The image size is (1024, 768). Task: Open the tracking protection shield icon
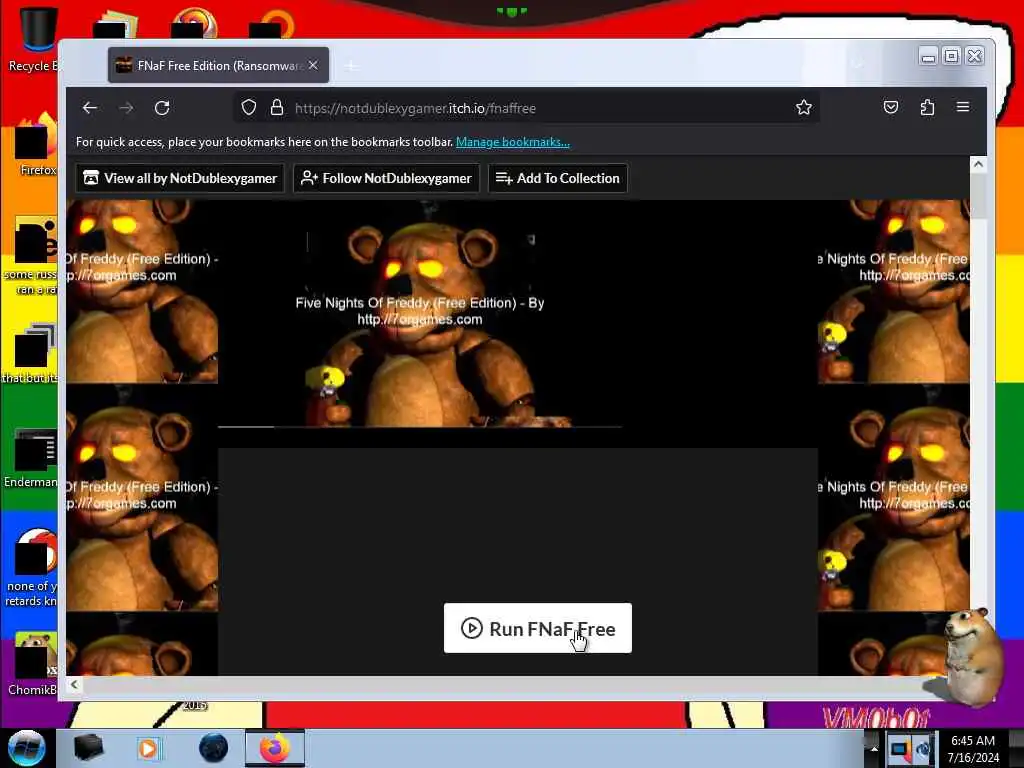(x=248, y=108)
